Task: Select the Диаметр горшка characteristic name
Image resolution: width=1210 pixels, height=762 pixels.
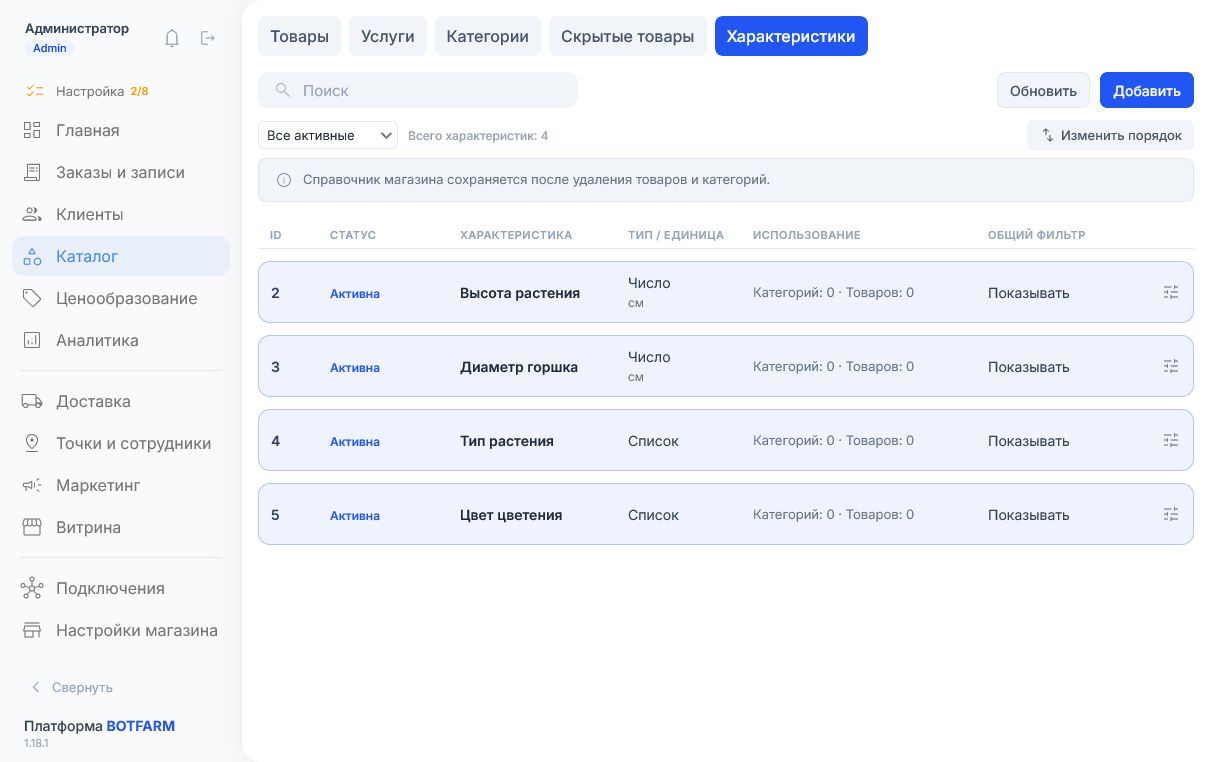Action: 519,367
